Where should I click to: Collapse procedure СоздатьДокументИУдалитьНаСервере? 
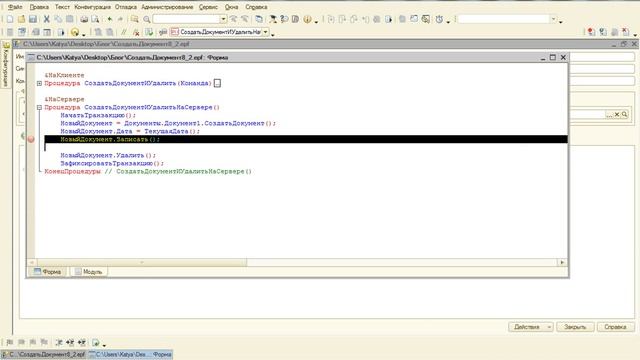pyautogui.click(x=39, y=107)
